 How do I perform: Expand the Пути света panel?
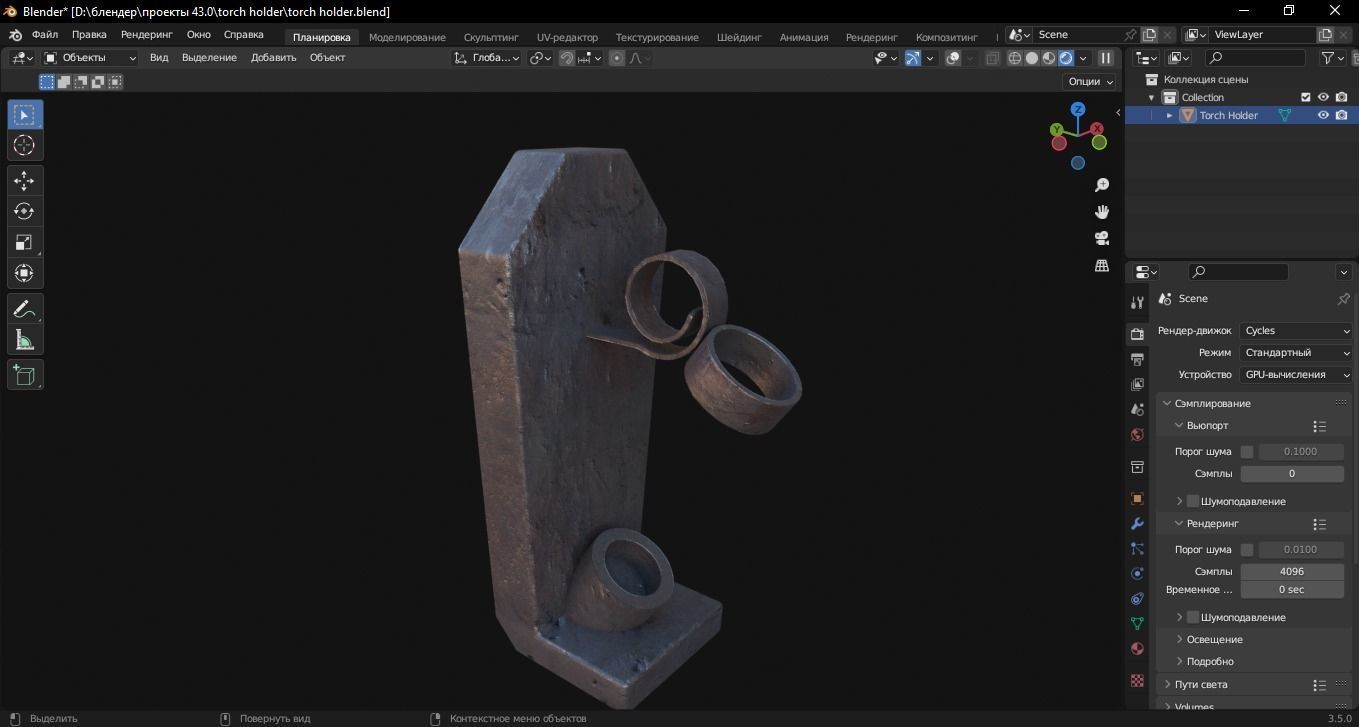click(1201, 685)
